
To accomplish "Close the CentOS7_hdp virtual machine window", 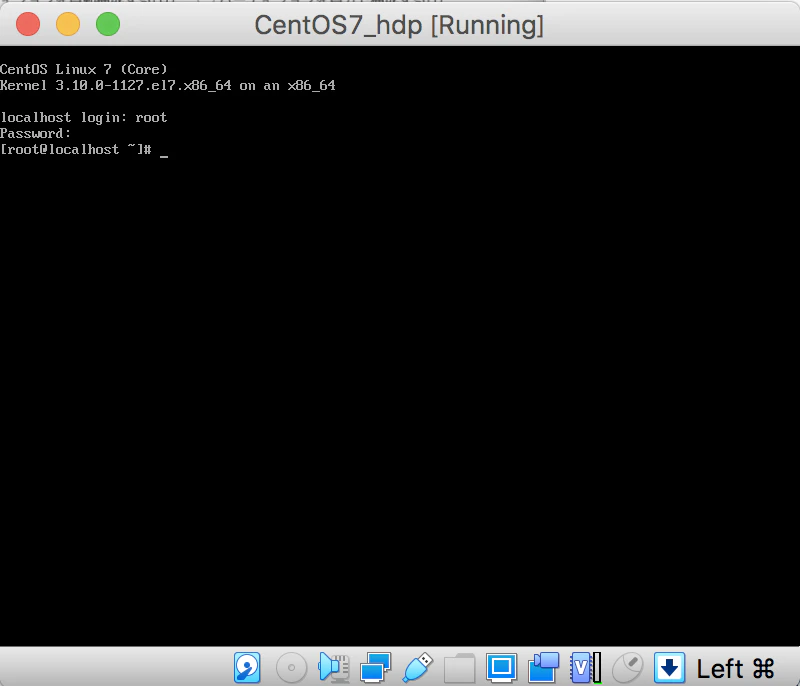I will [28, 24].
